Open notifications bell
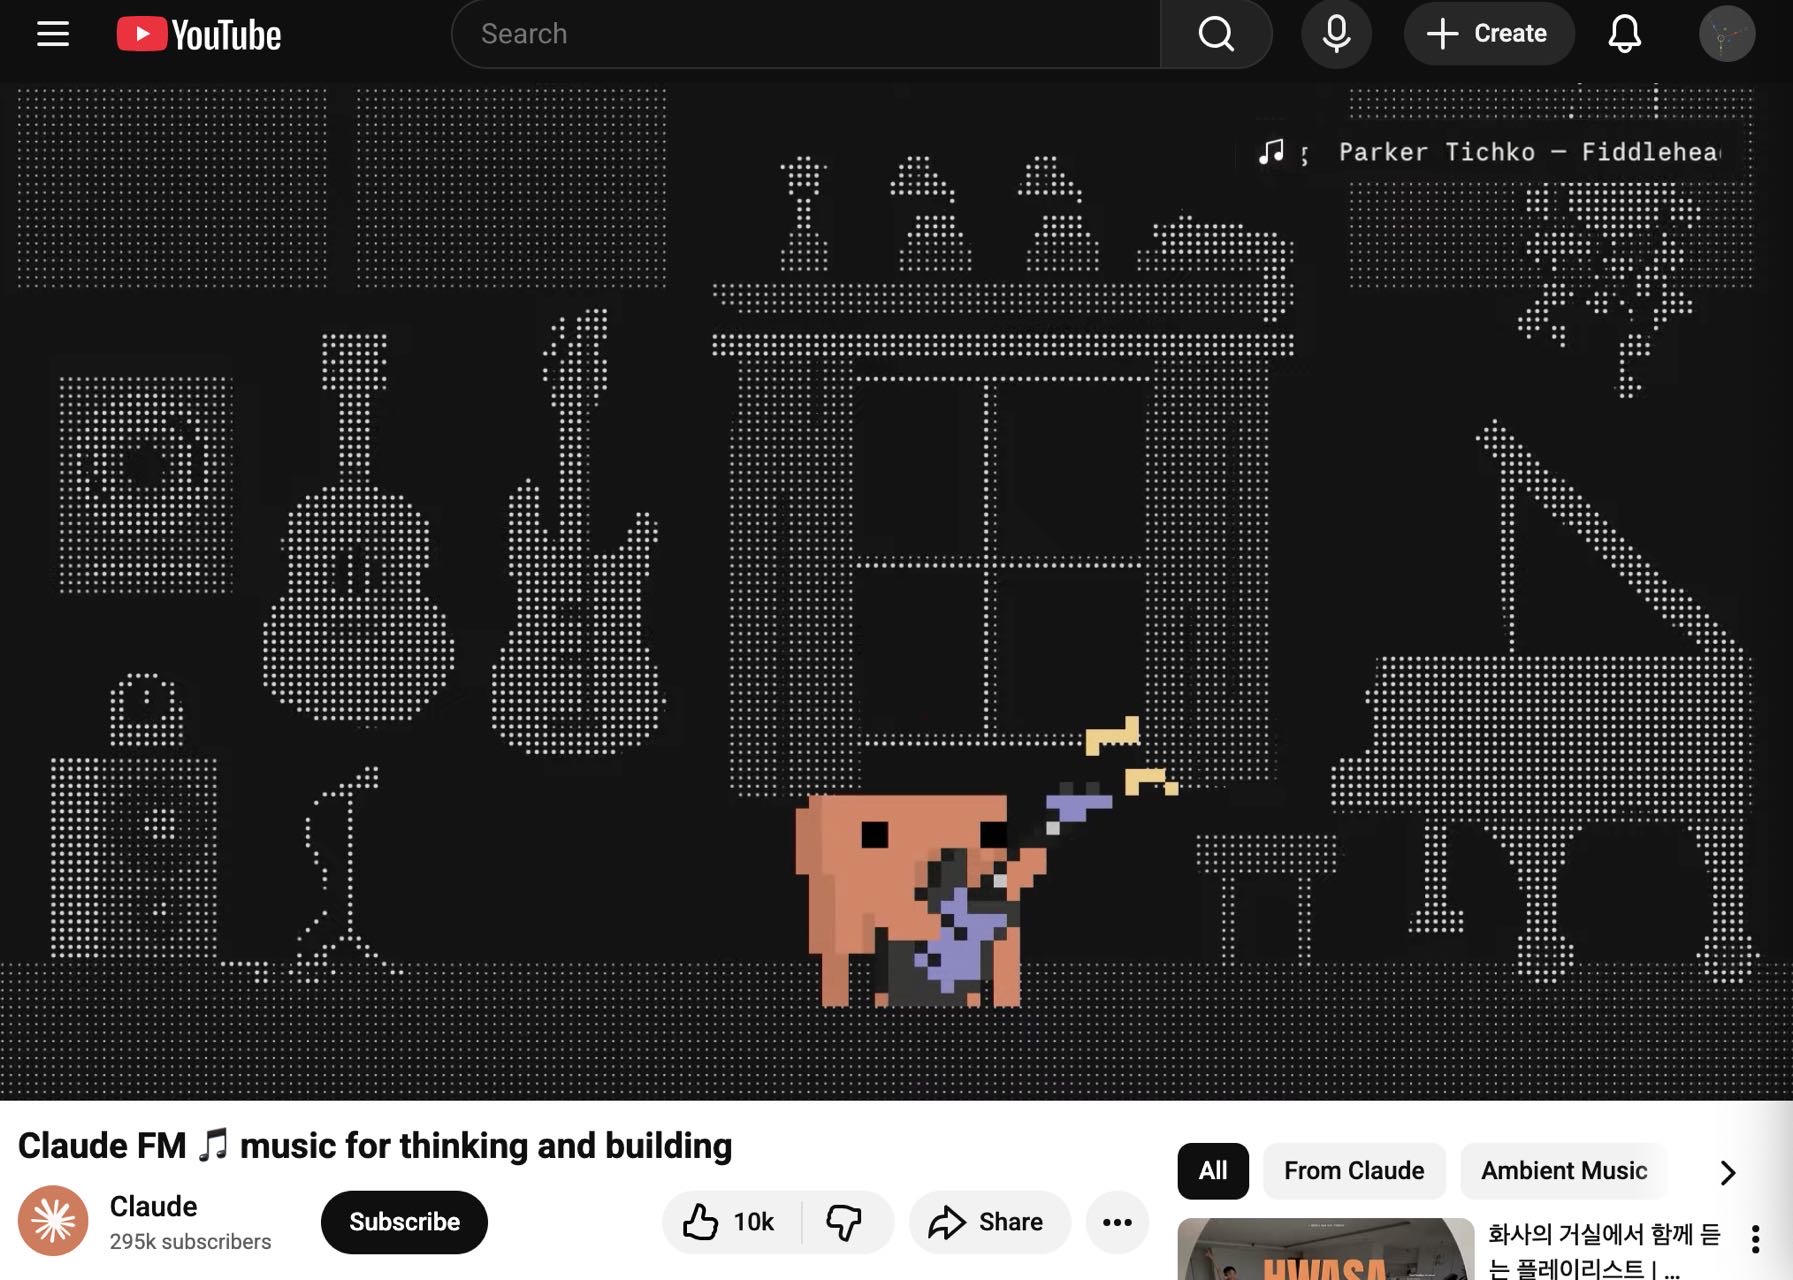The image size is (1793, 1280). coord(1624,34)
